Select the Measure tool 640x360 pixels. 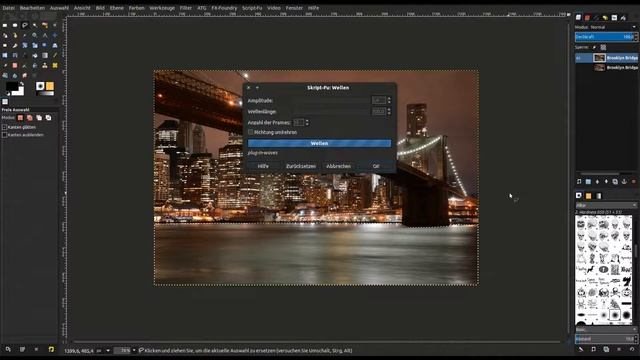point(45,35)
